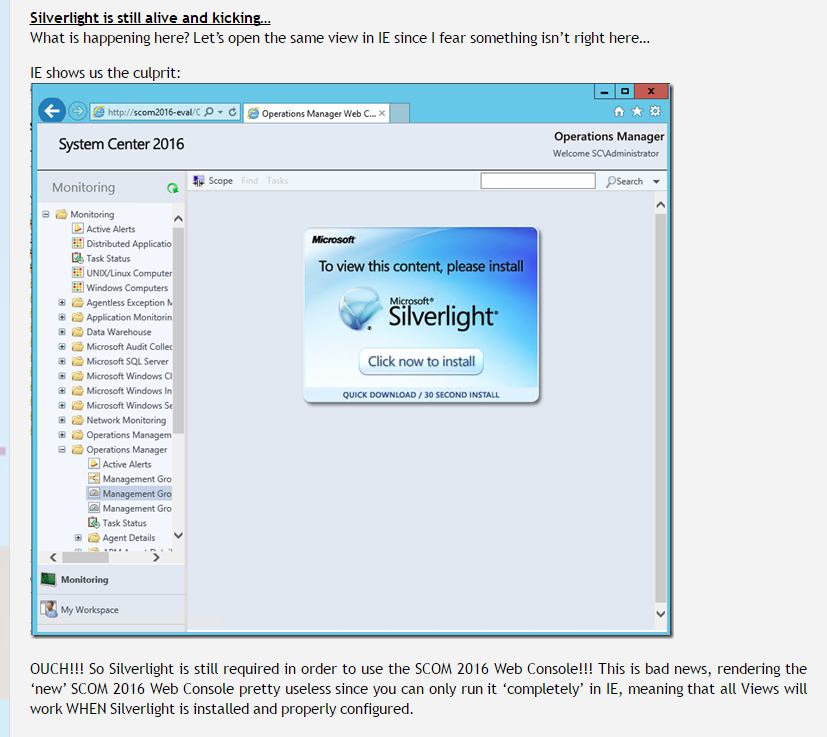
Task: Select the Operations Manager Web Console tab
Action: pos(316,113)
